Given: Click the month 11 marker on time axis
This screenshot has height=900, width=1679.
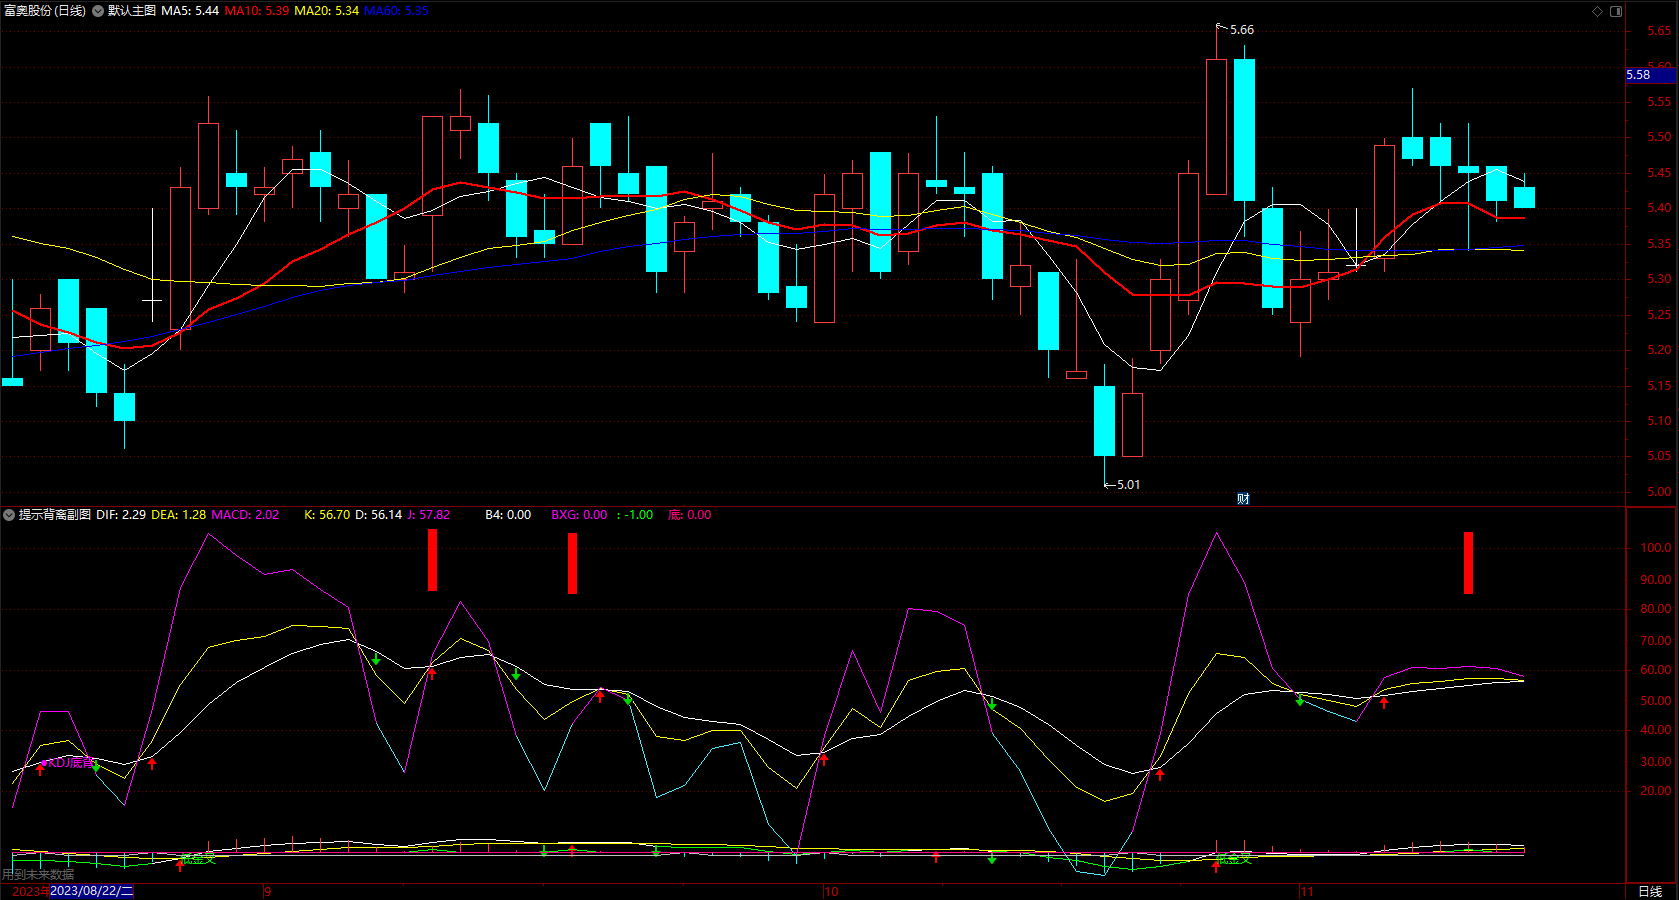Looking at the screenshot, I should tap(1307, 891).
